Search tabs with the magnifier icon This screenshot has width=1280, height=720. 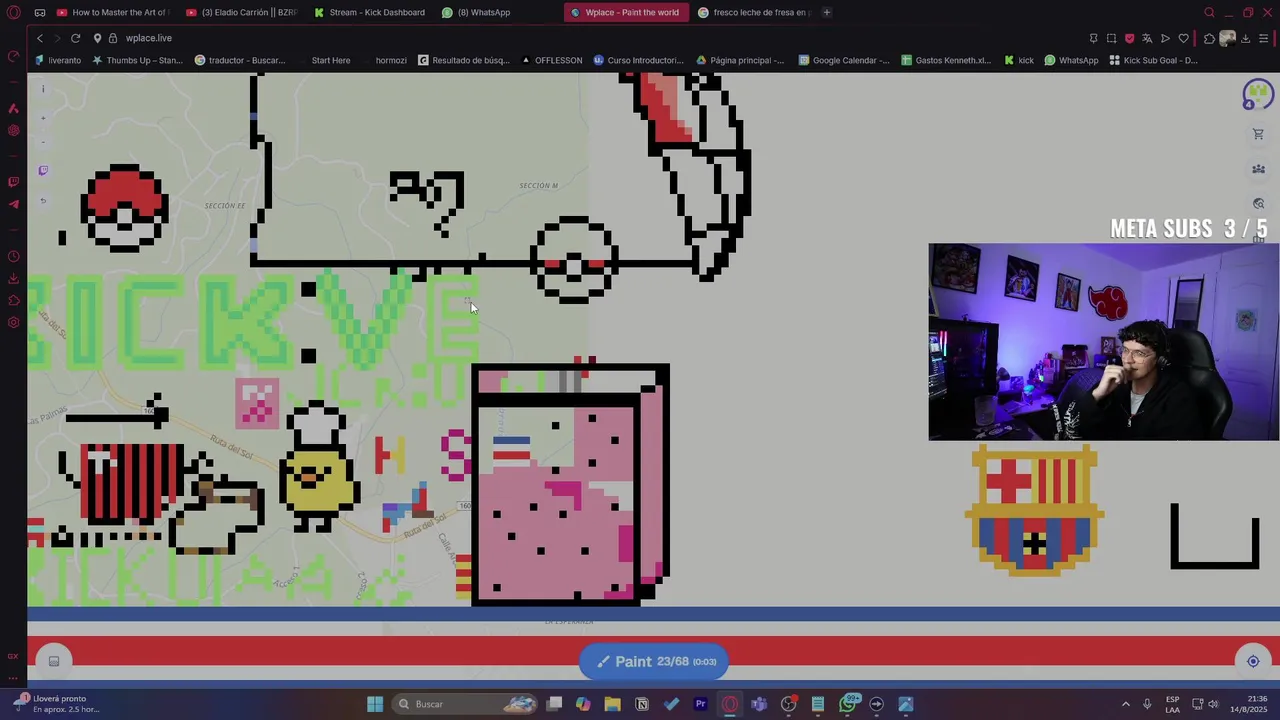1209,12
